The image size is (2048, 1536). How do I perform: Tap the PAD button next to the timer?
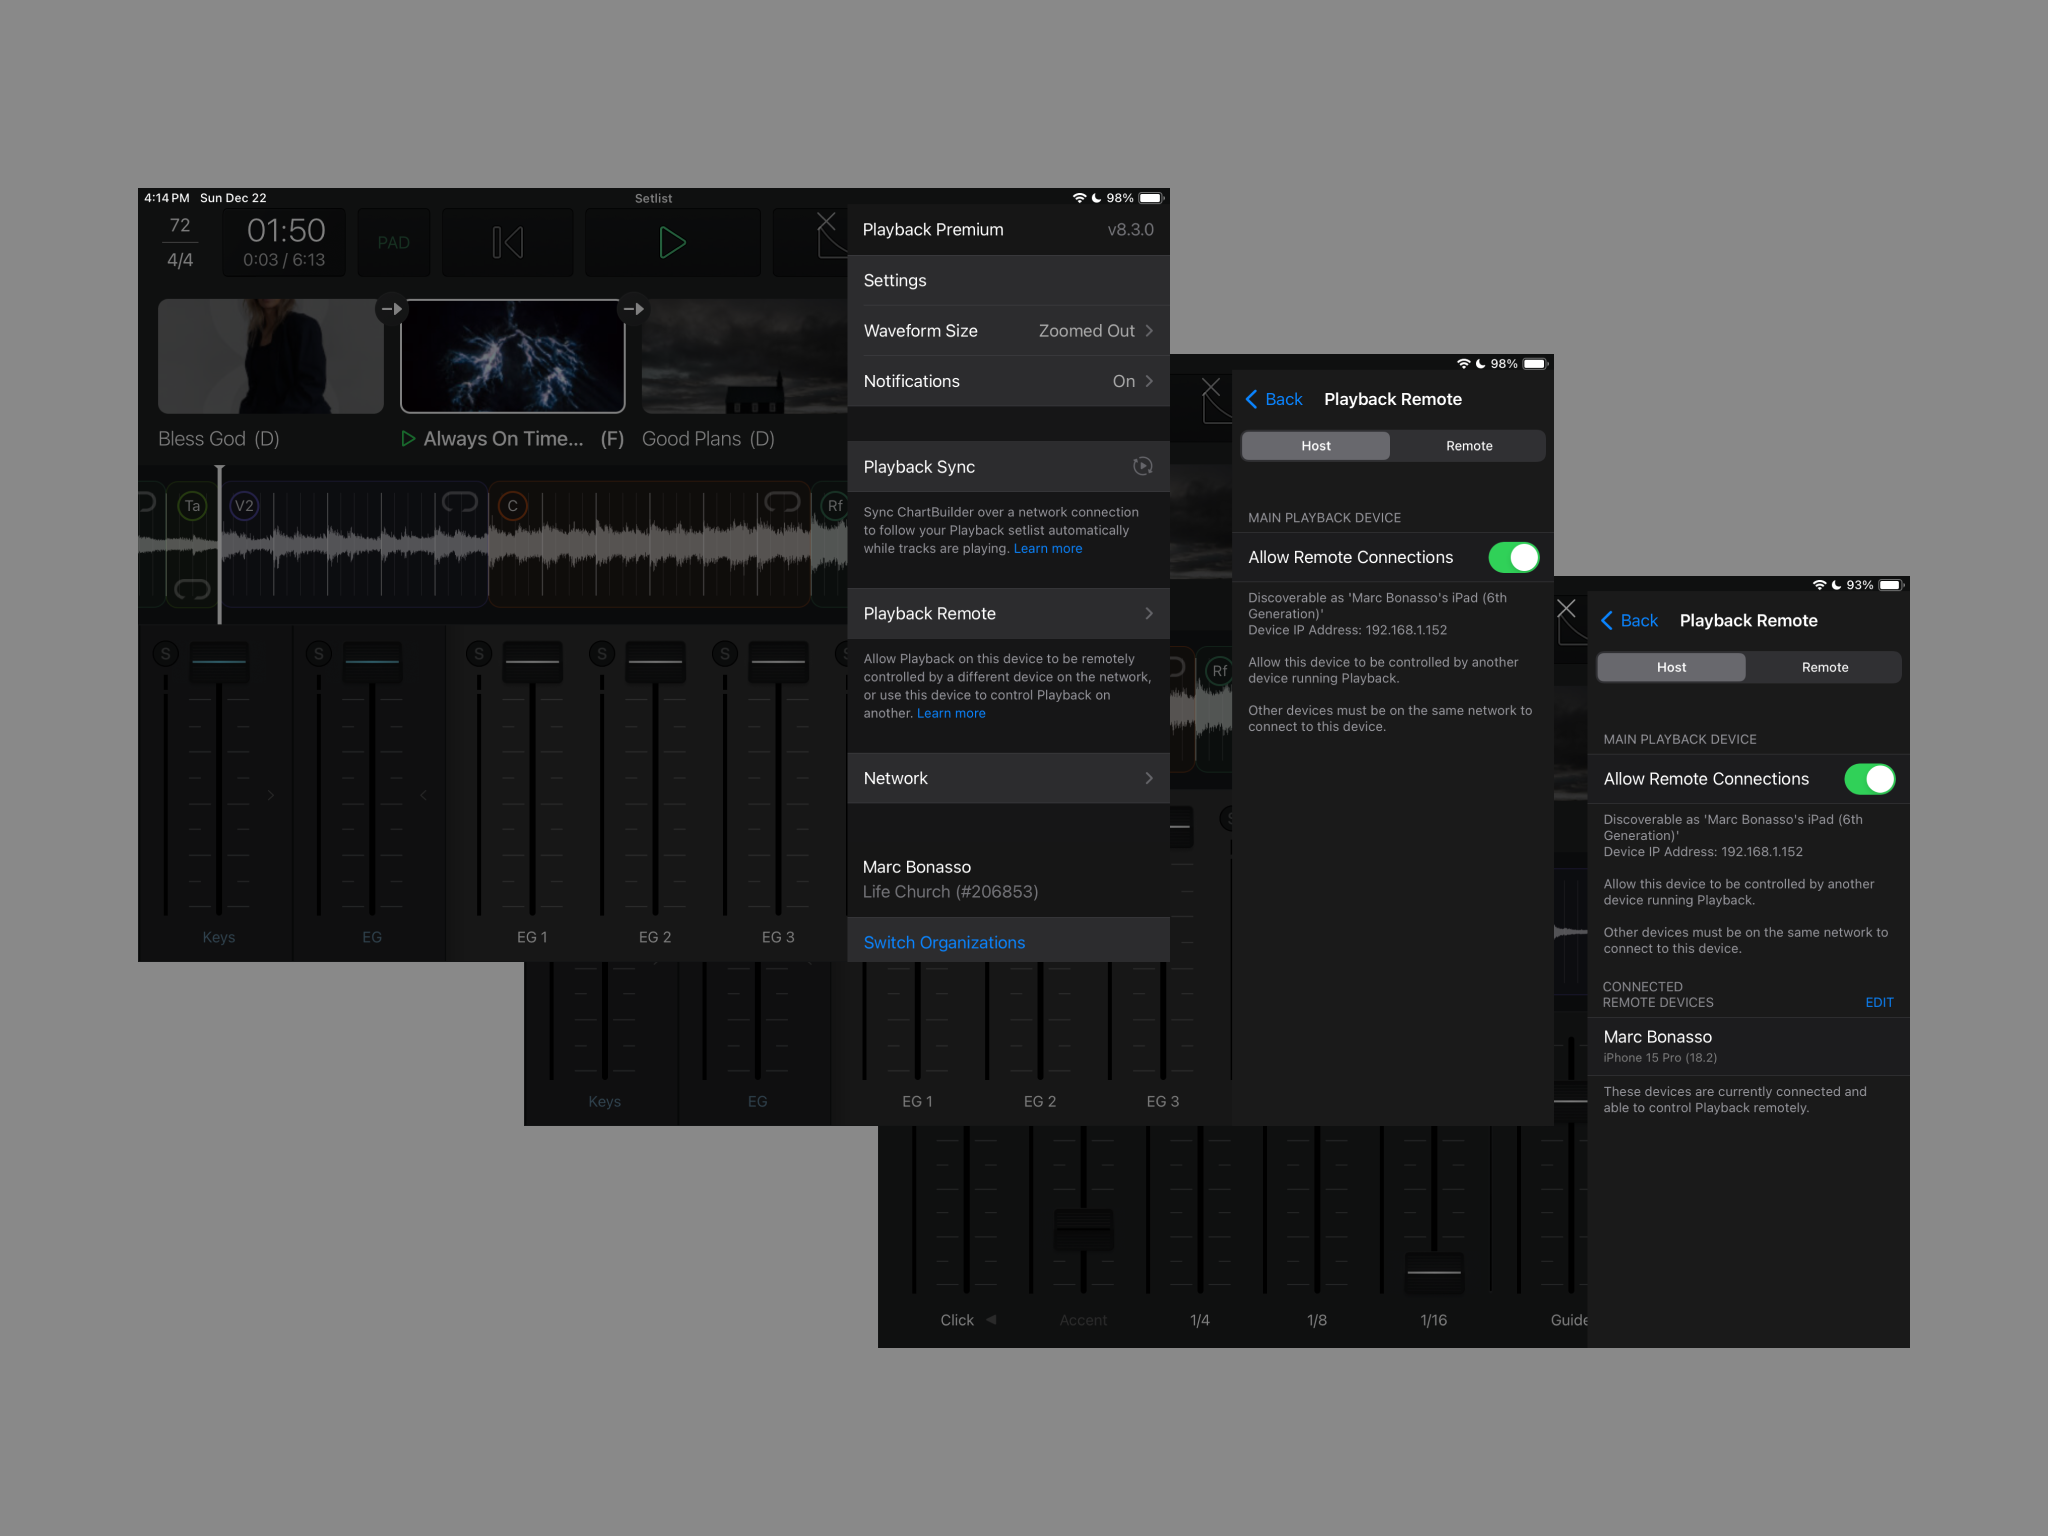click(x=393, y=241)
